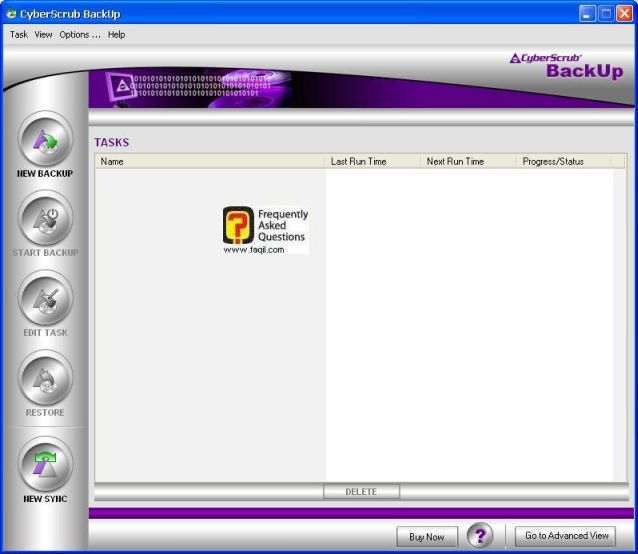Click the New Backup icon
Viewport: 638px width, 554px height.
(x=45, y=139)
